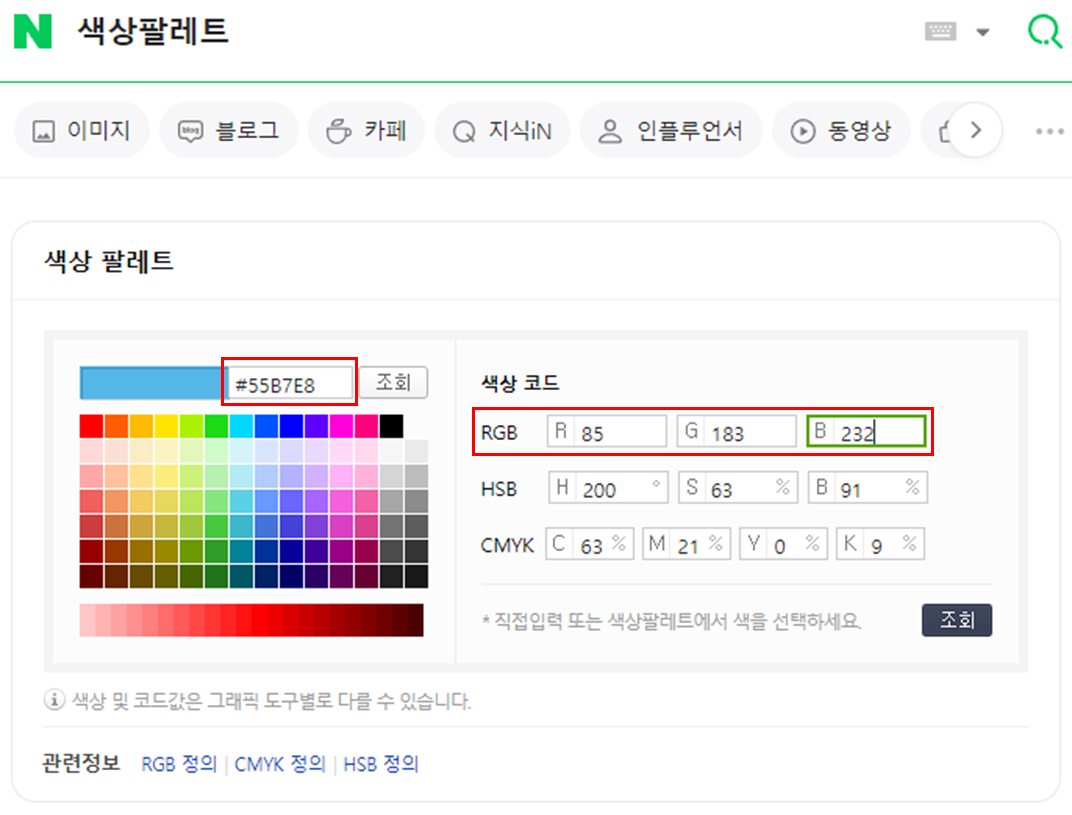Select the bright green swatch in top row
Viewport: 1072px width, 815px height.
click(216, 426)
